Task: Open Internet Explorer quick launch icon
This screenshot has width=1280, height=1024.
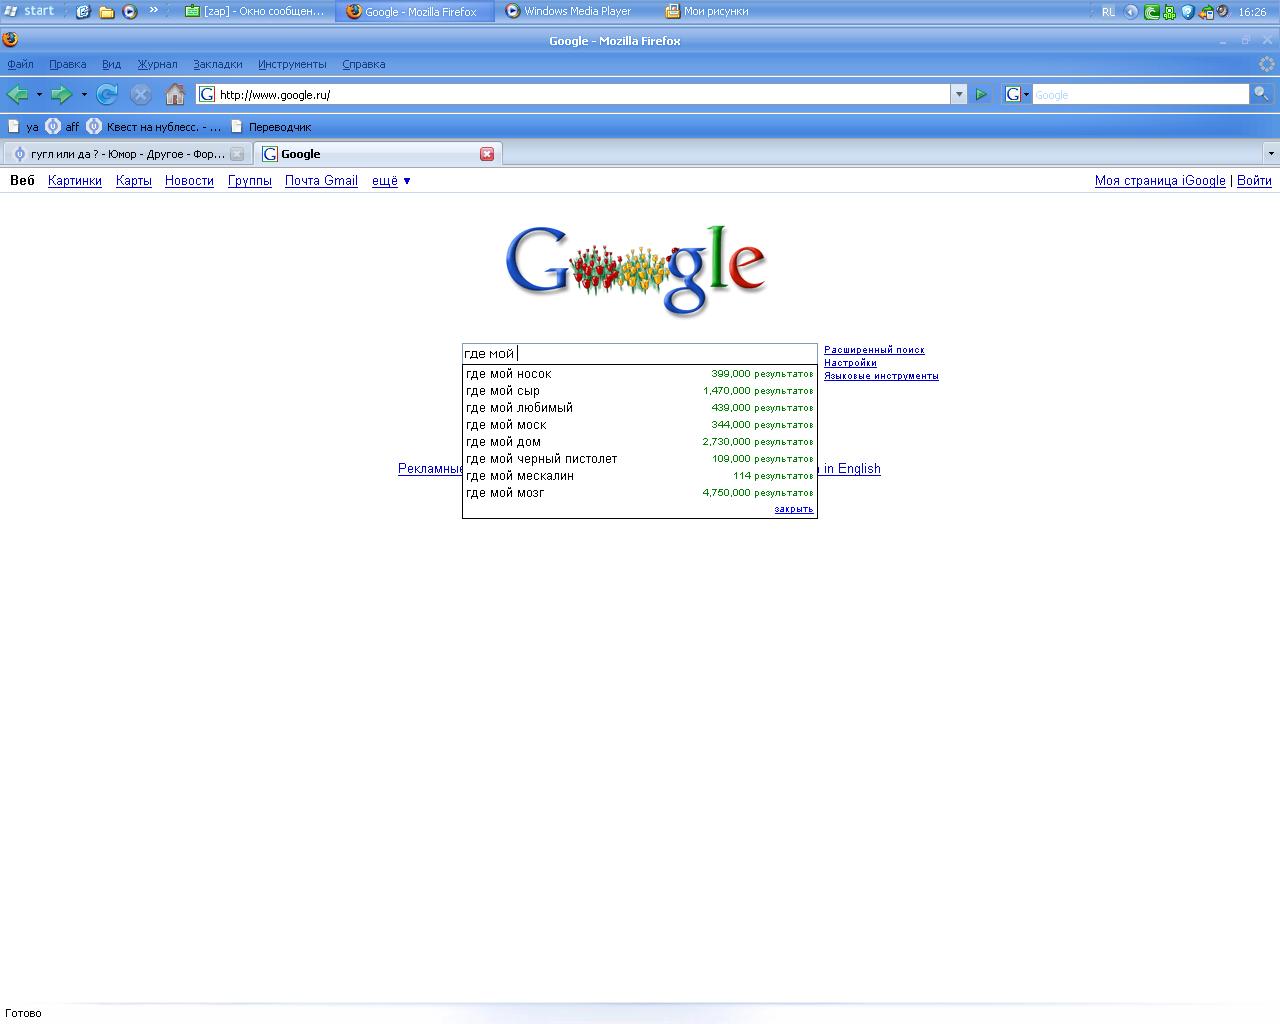Action: point(83,12)
